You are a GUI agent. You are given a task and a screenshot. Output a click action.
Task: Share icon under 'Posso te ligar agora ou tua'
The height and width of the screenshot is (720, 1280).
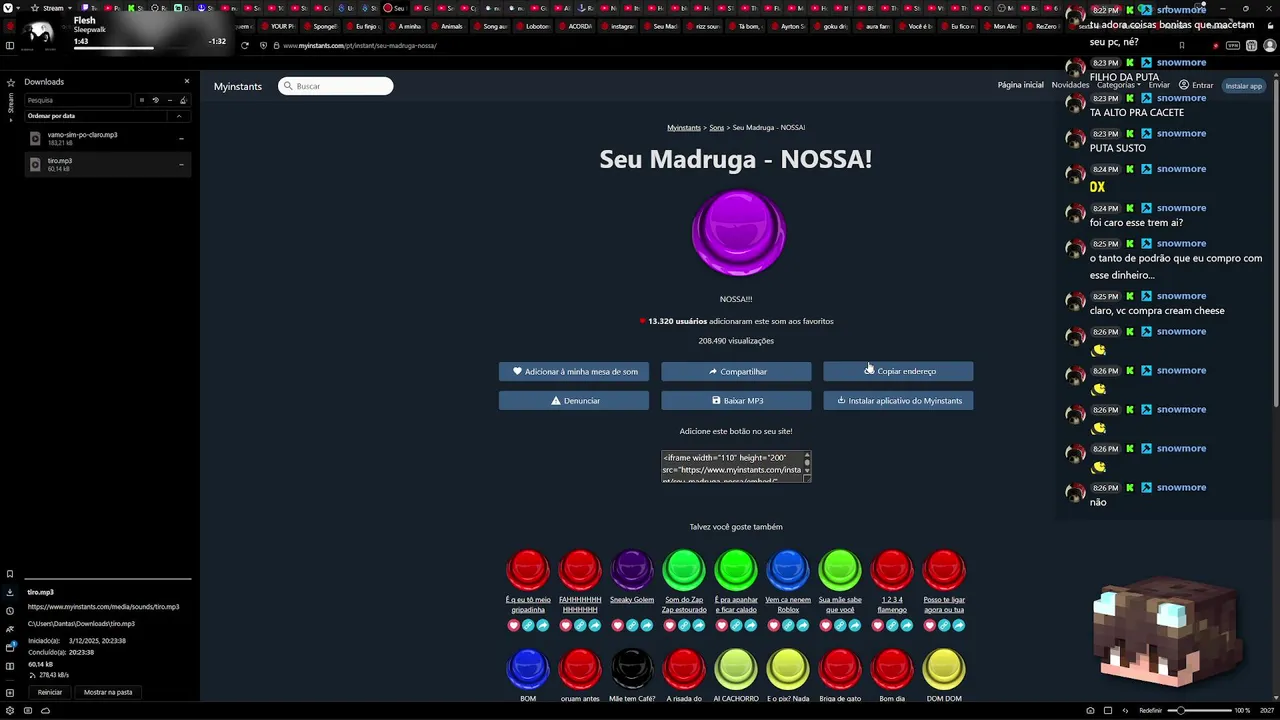959,626
